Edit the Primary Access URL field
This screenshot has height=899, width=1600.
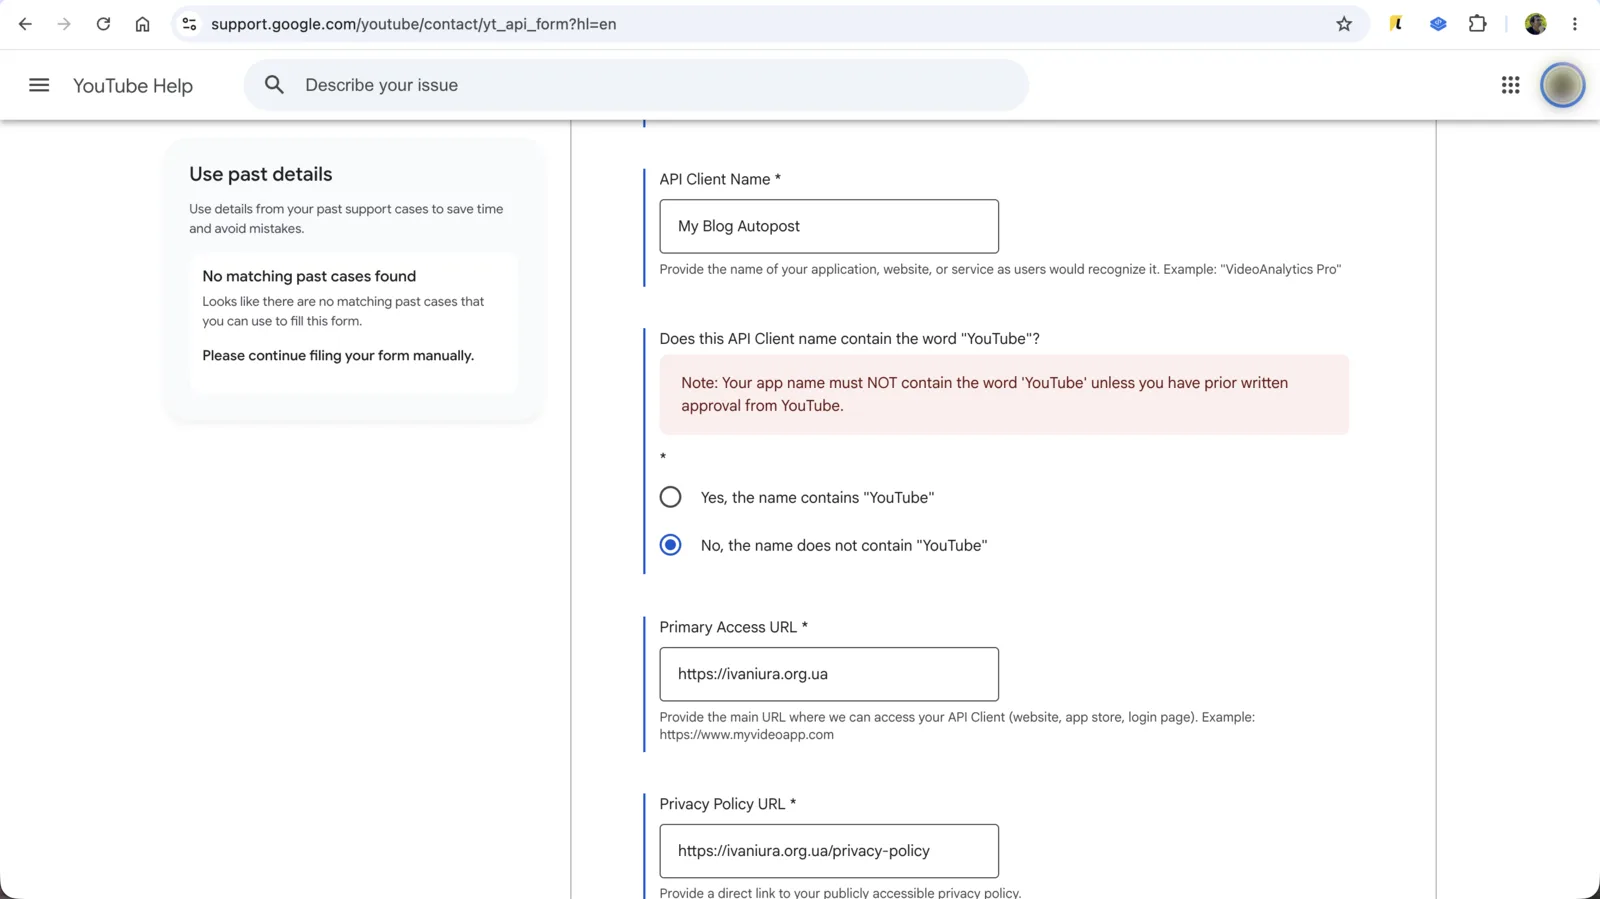click(x=829, y=674)
